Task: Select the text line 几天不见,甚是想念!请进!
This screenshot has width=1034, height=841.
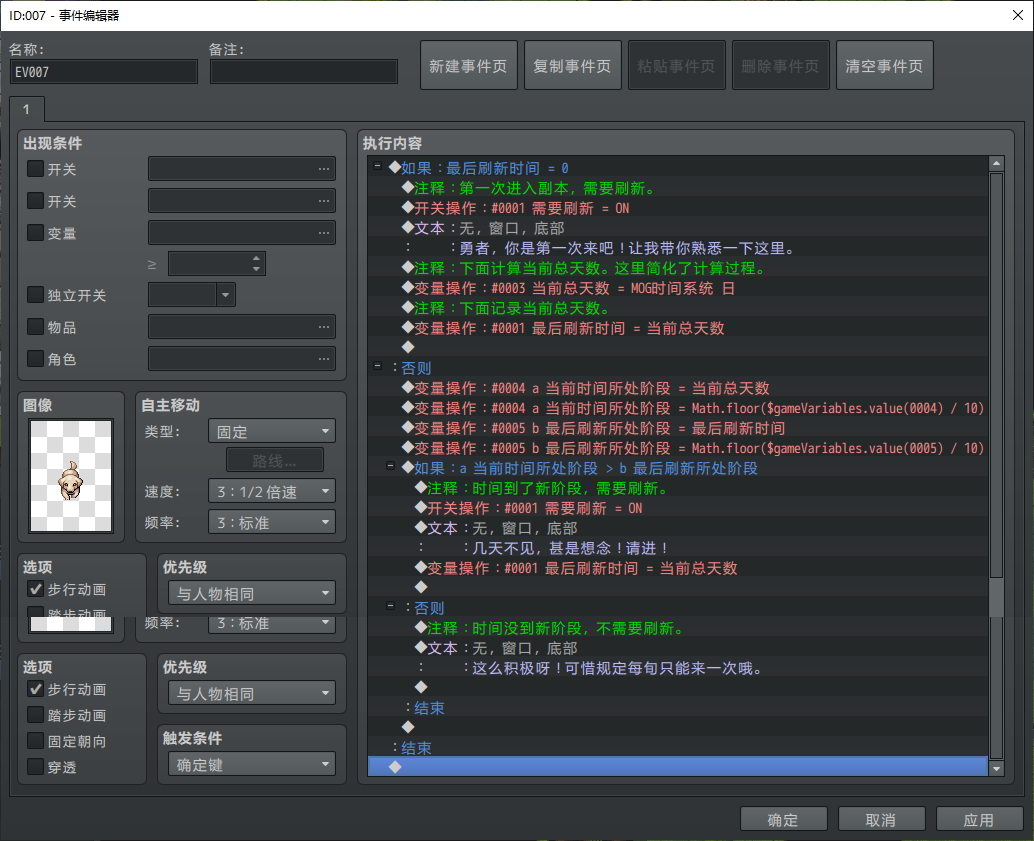Action: pos(678,548)
